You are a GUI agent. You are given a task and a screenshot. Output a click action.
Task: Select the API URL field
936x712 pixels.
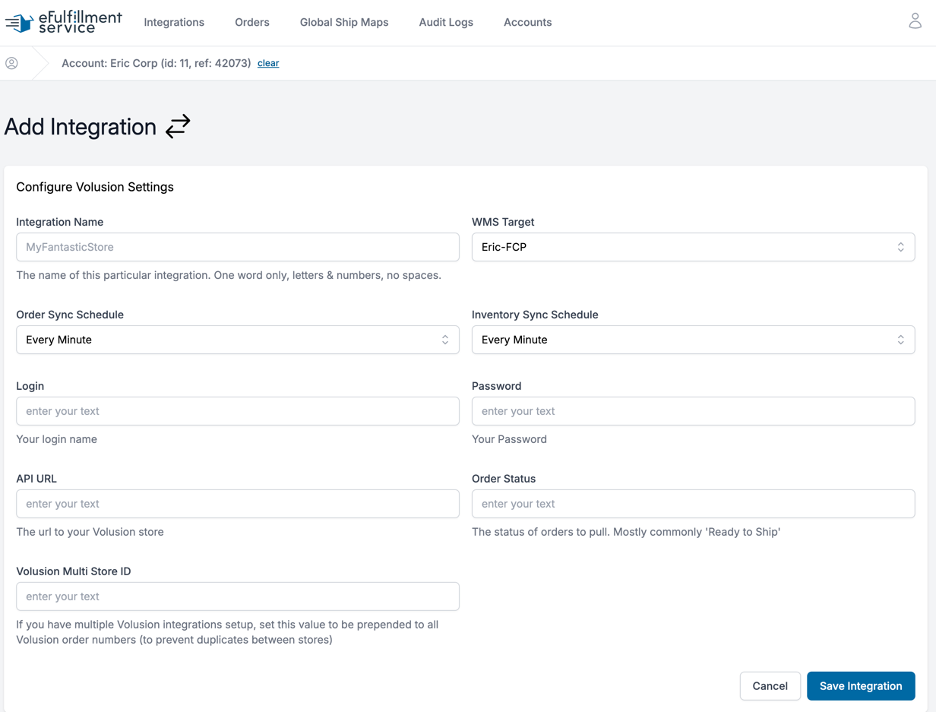238,504
